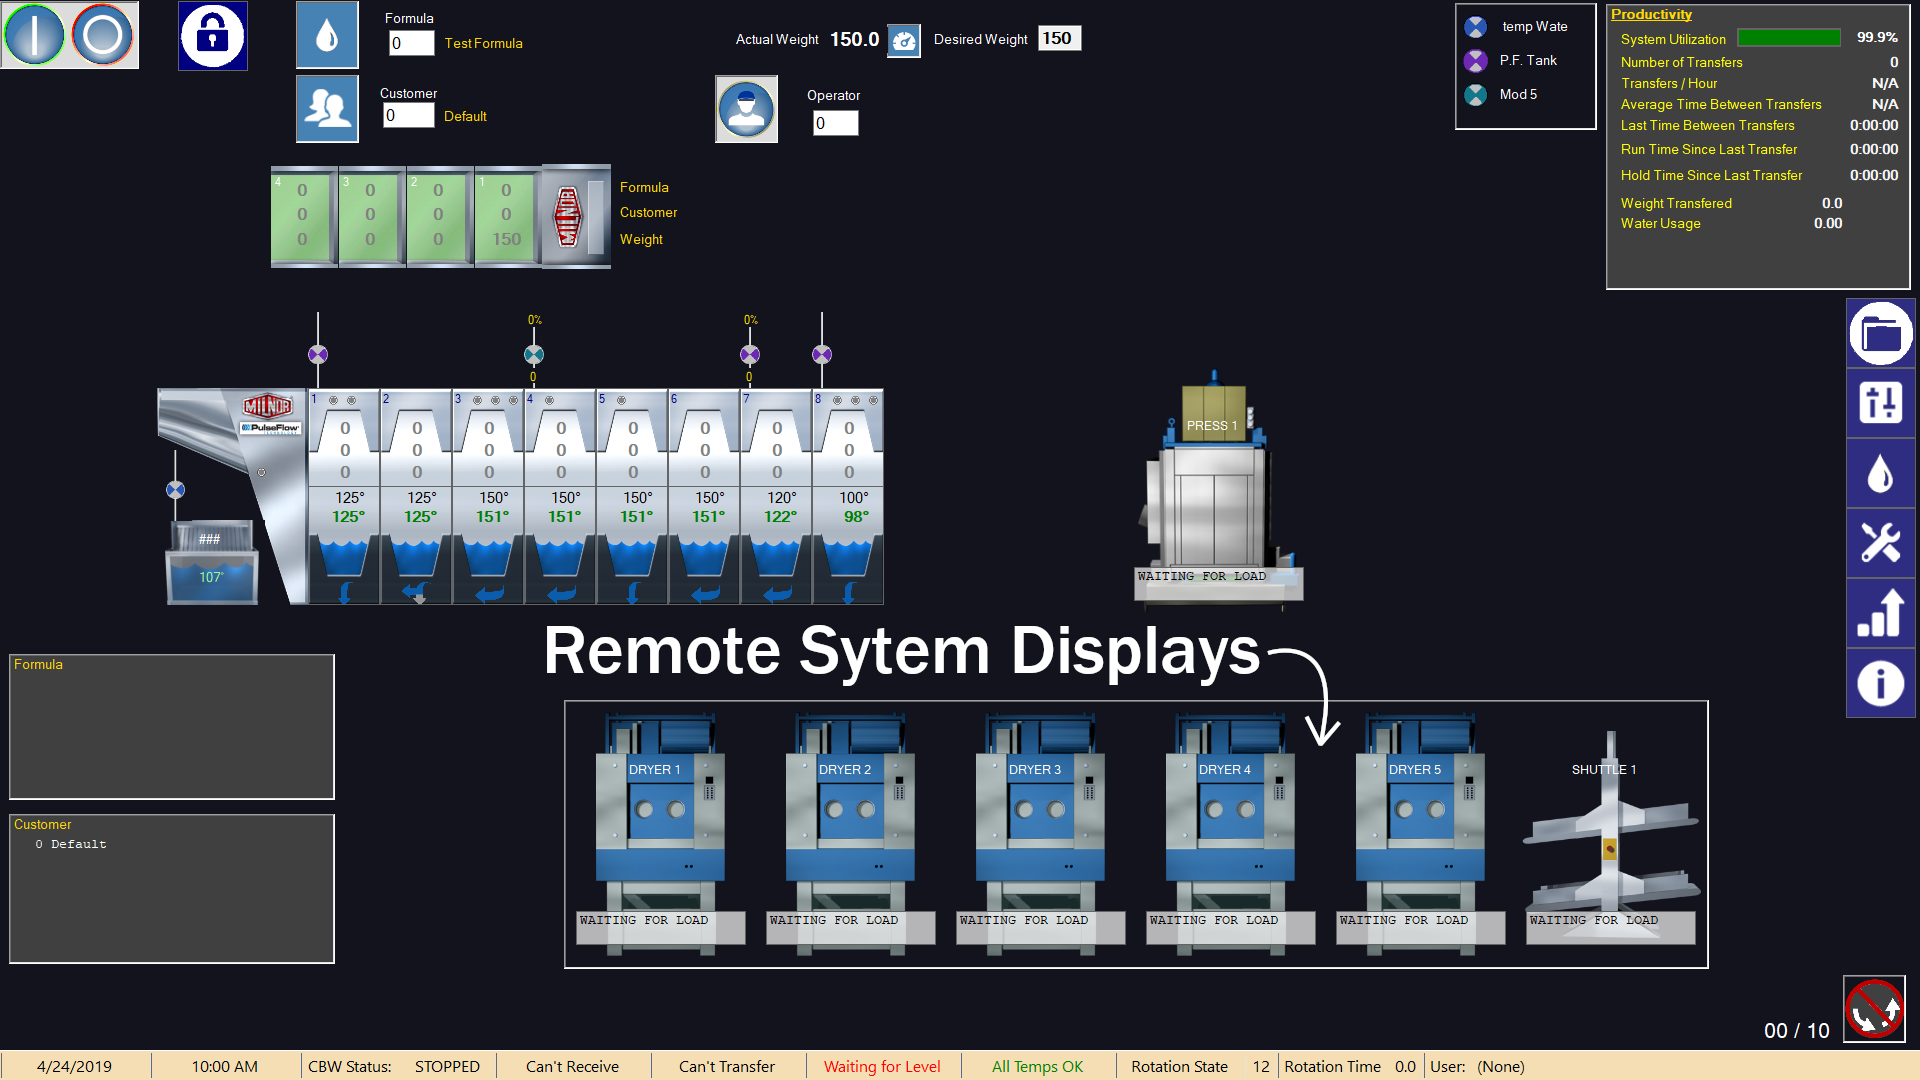Select the Dryer 5 remote display
Image resolution: width=1920 pixels, height=1080 pixels.
pyautogui.click(x=1420, y=835)
